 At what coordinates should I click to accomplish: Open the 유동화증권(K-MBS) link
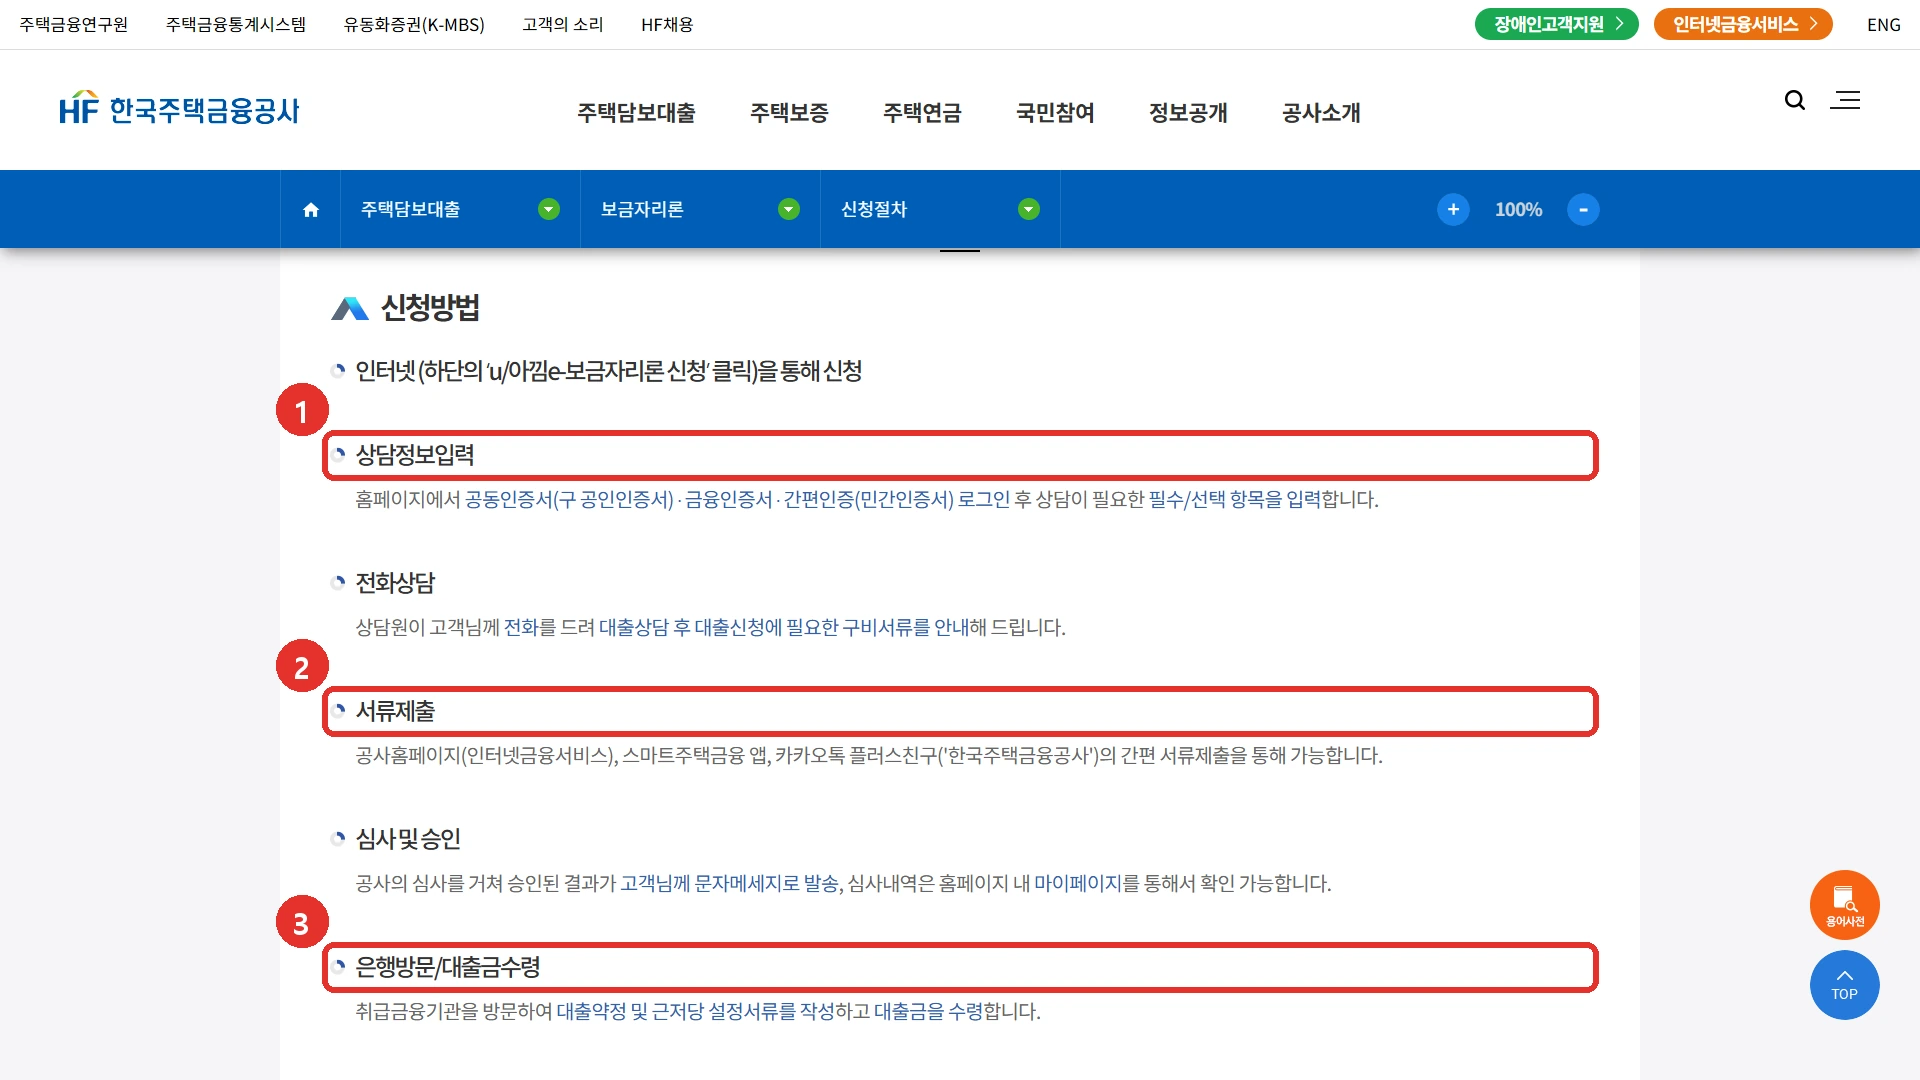click(414, 24)
